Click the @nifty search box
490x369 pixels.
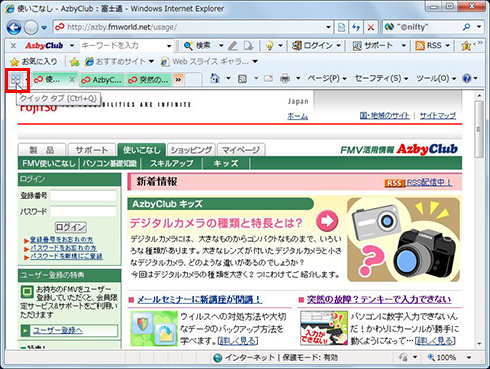tap(422, 27)
